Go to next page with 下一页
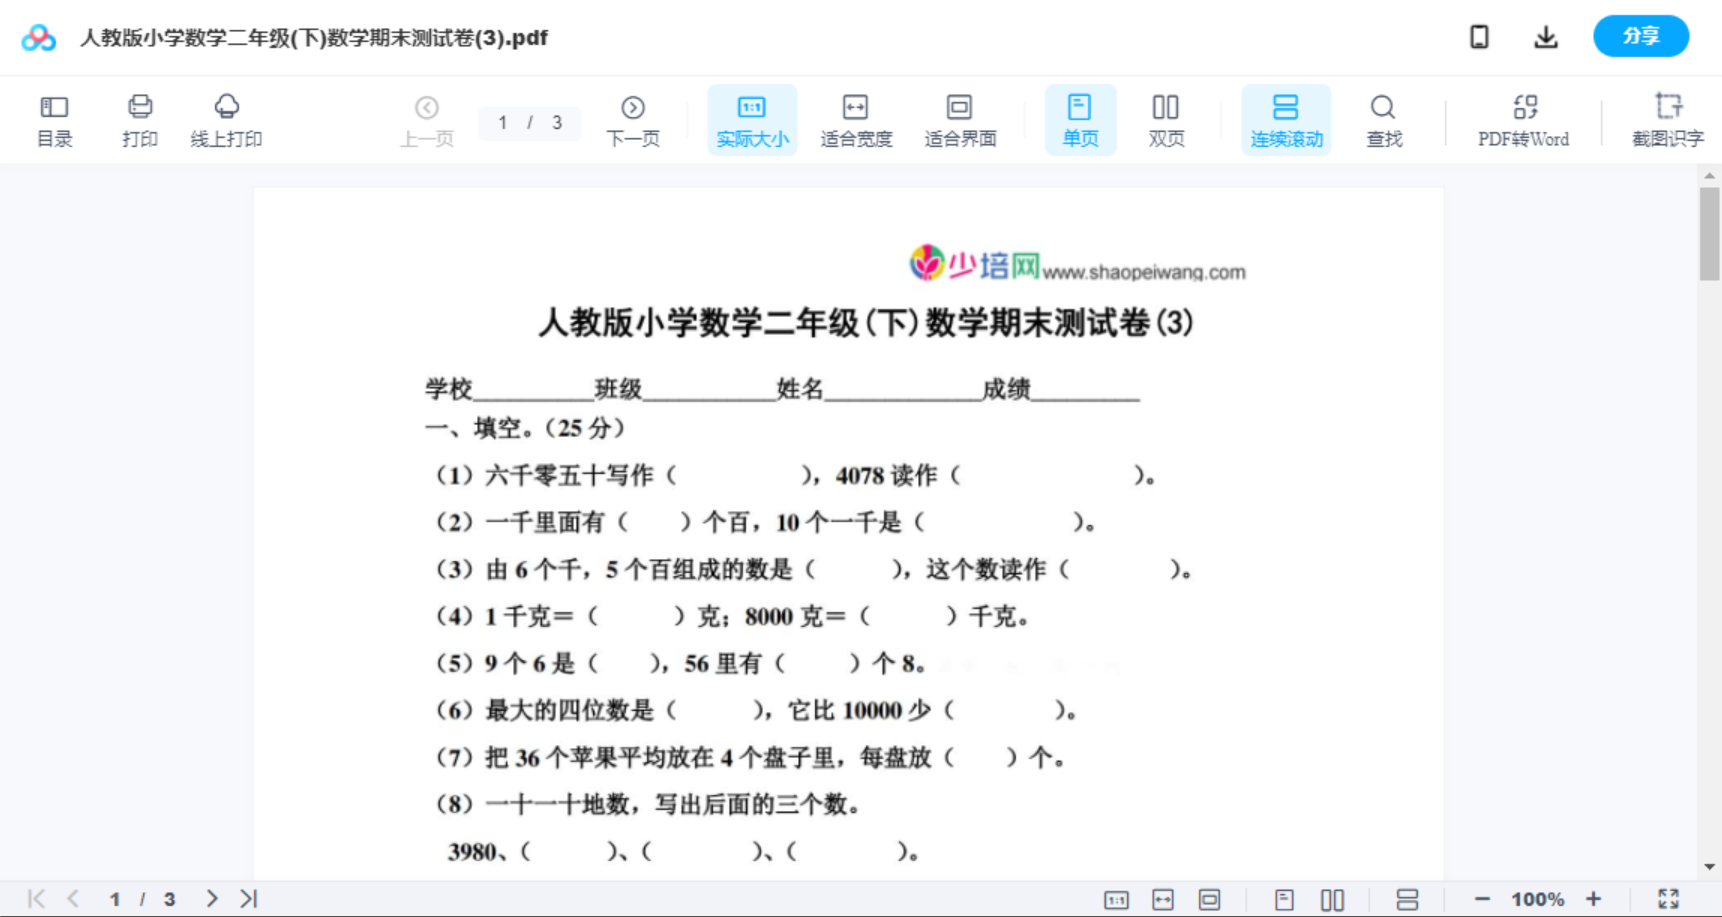The width and height of the screenshot is (1722, 917). pyautogui.click(x=632, y=119)
